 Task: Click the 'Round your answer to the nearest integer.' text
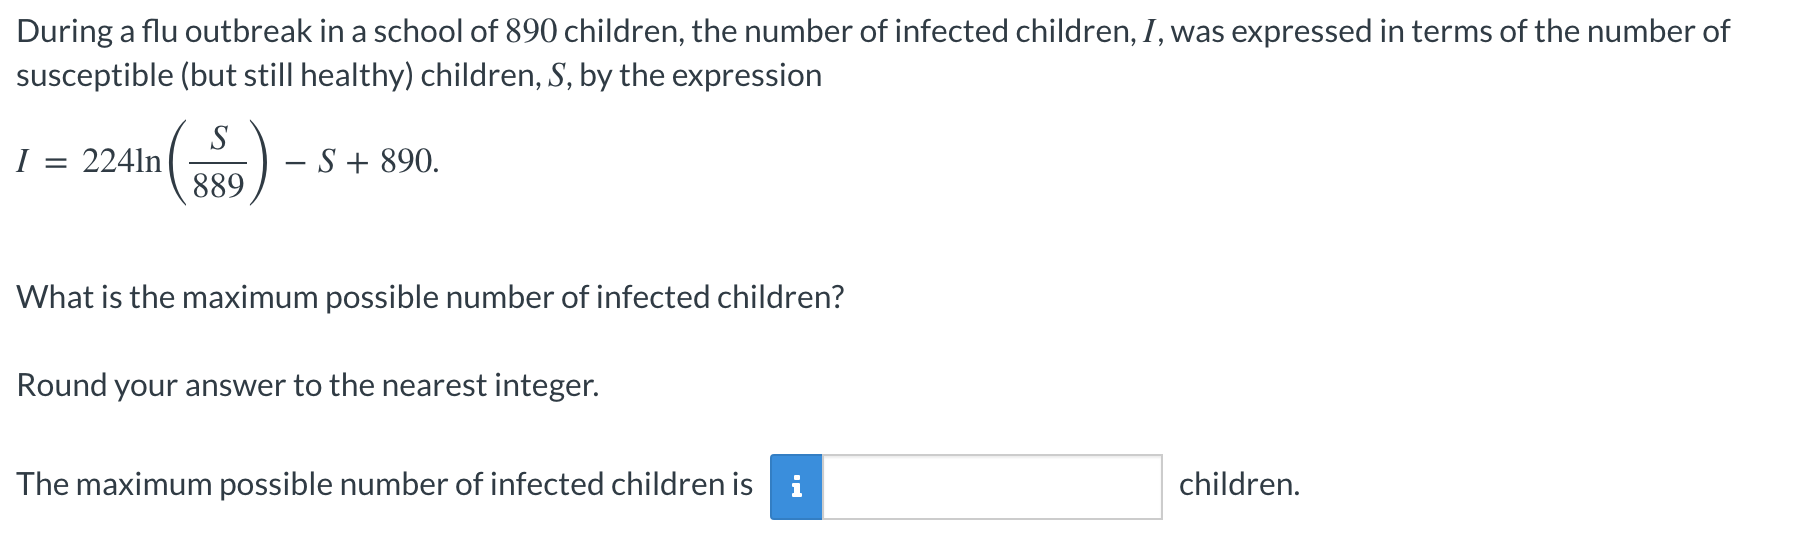[308, 386]
